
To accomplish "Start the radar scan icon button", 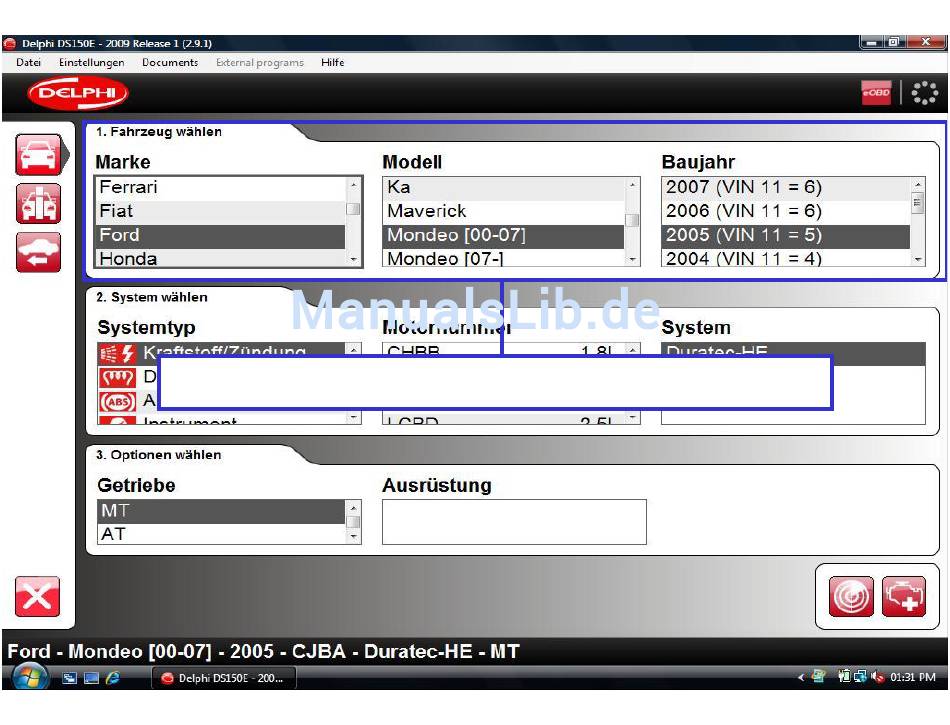I will (x=851, y=597).
